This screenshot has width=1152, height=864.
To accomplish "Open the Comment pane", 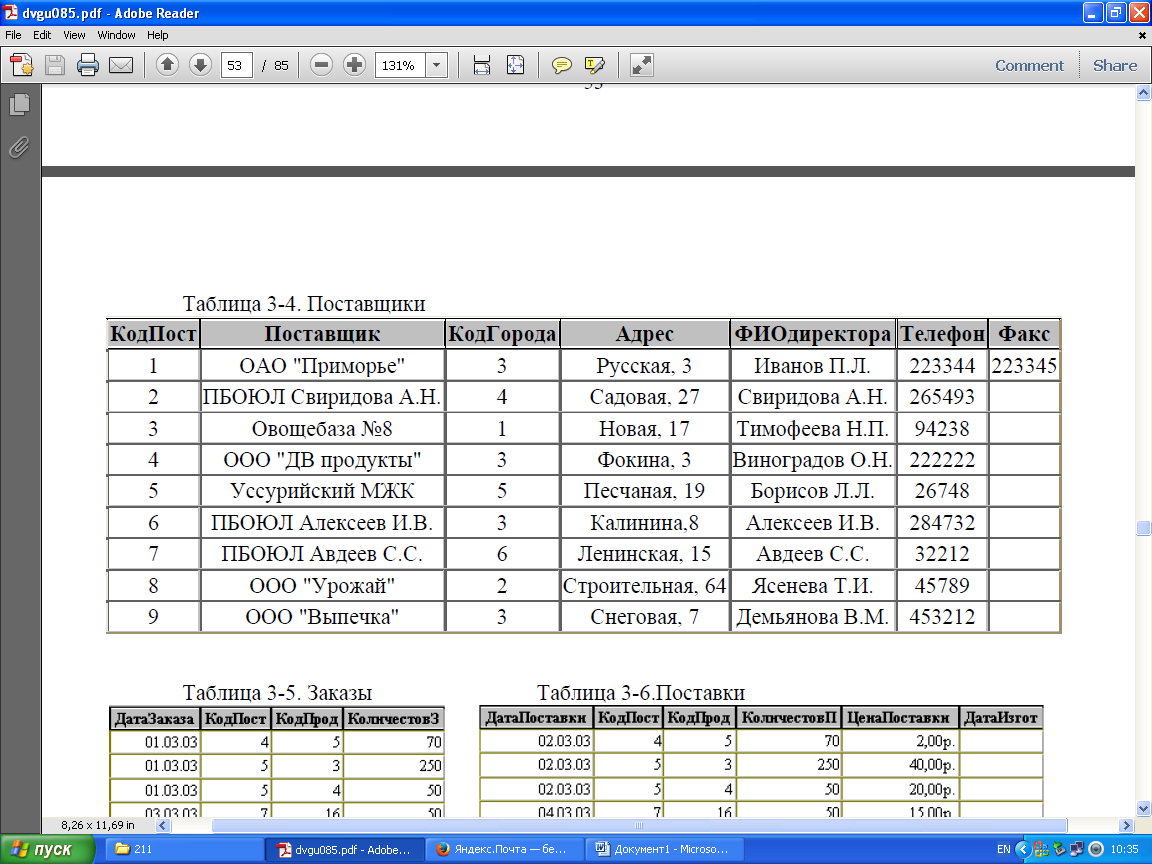I will coord(1029,65).
